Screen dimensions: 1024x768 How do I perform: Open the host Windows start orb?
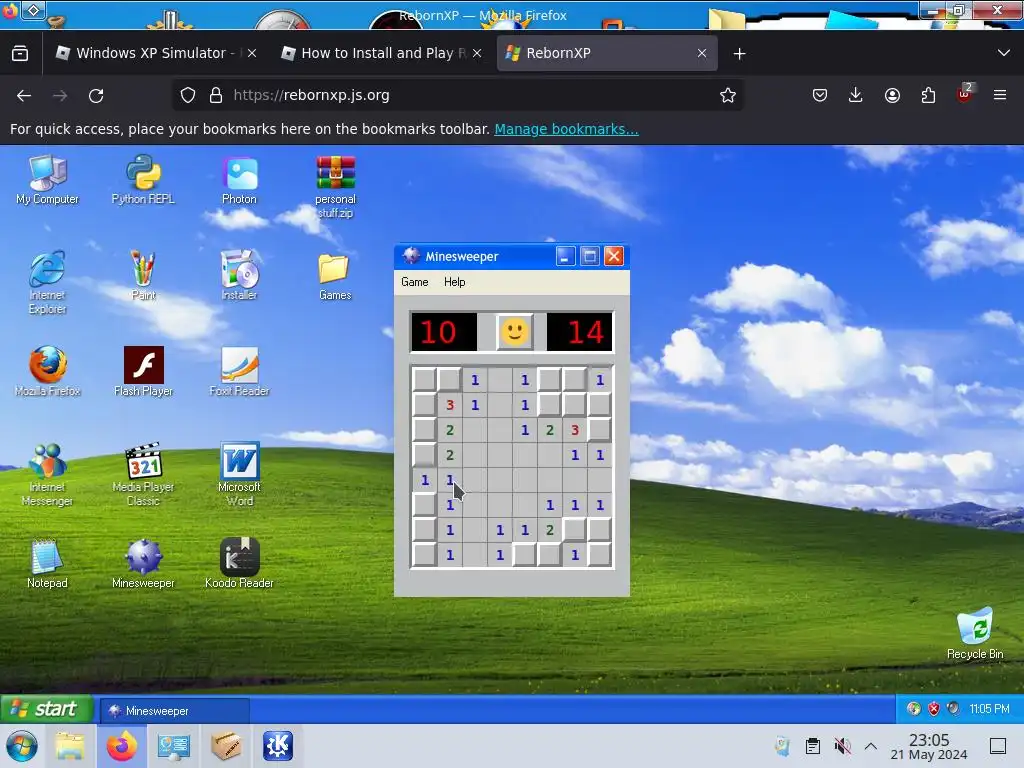[x=22, y=746]
